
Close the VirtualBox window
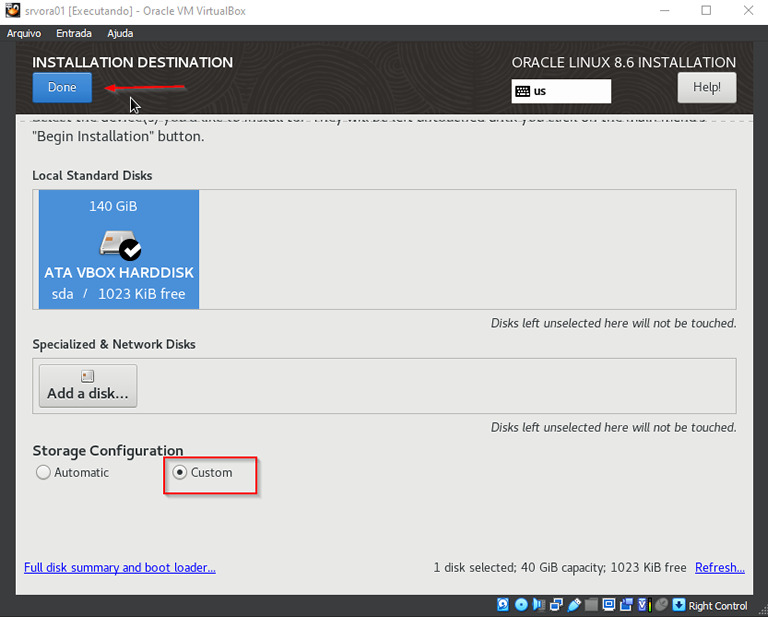(x=748, y=10)
